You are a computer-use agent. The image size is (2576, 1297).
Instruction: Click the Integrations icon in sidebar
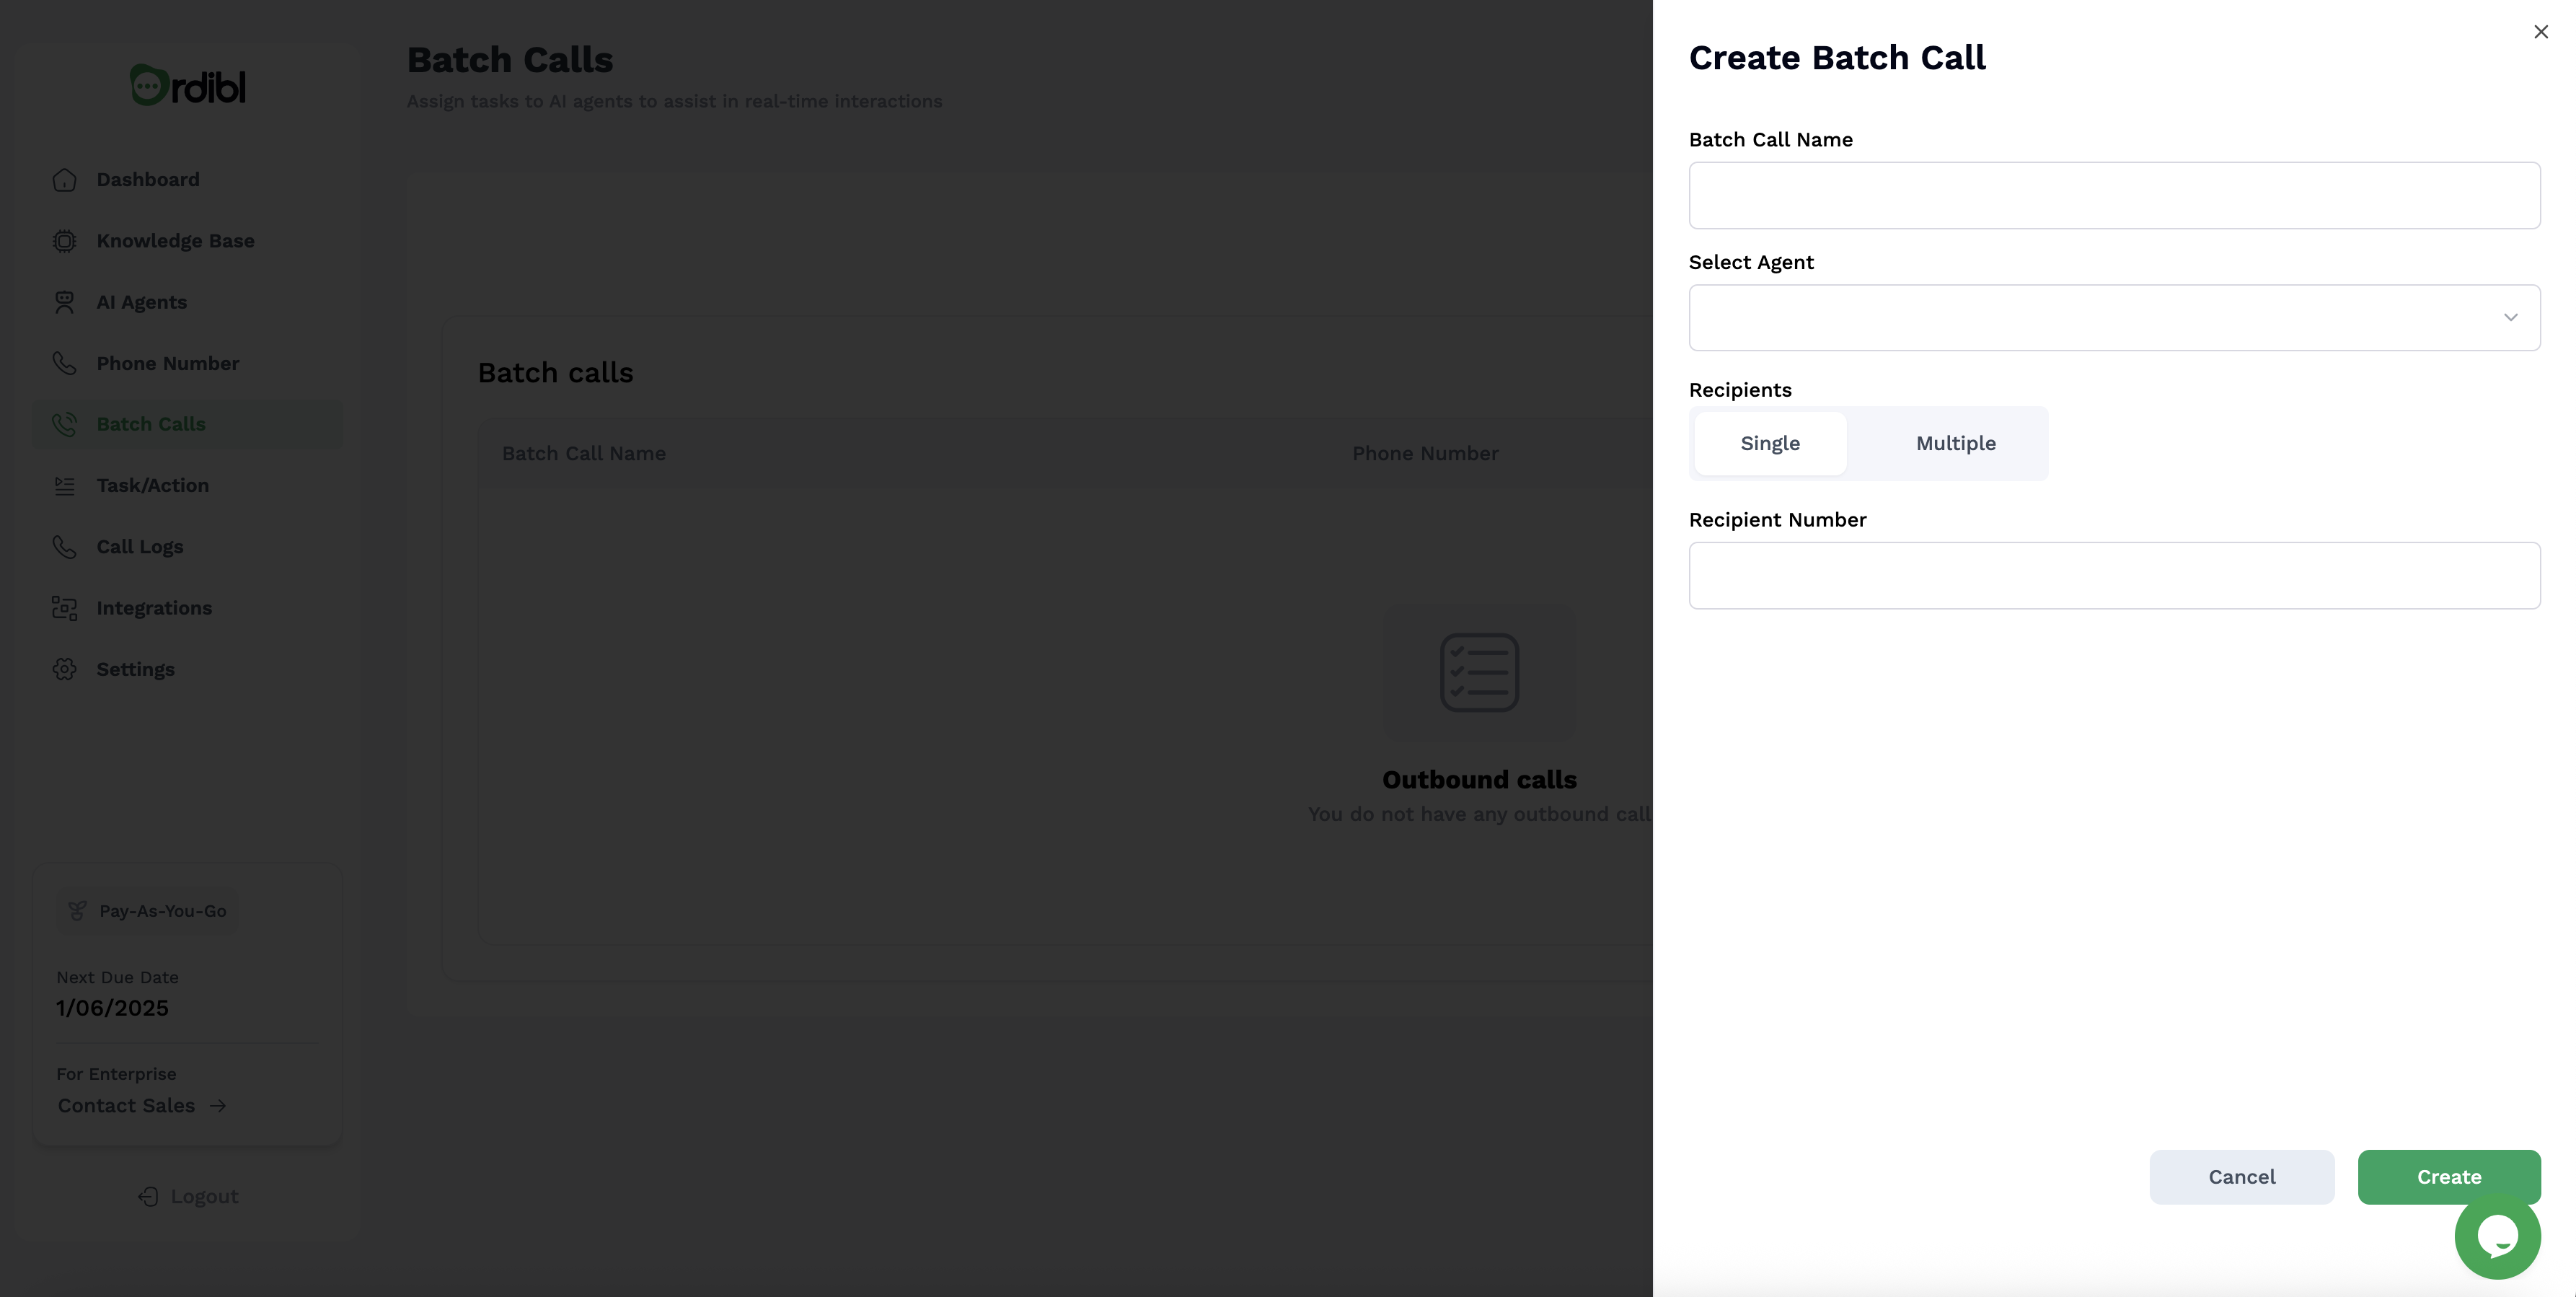click(64, 608)
